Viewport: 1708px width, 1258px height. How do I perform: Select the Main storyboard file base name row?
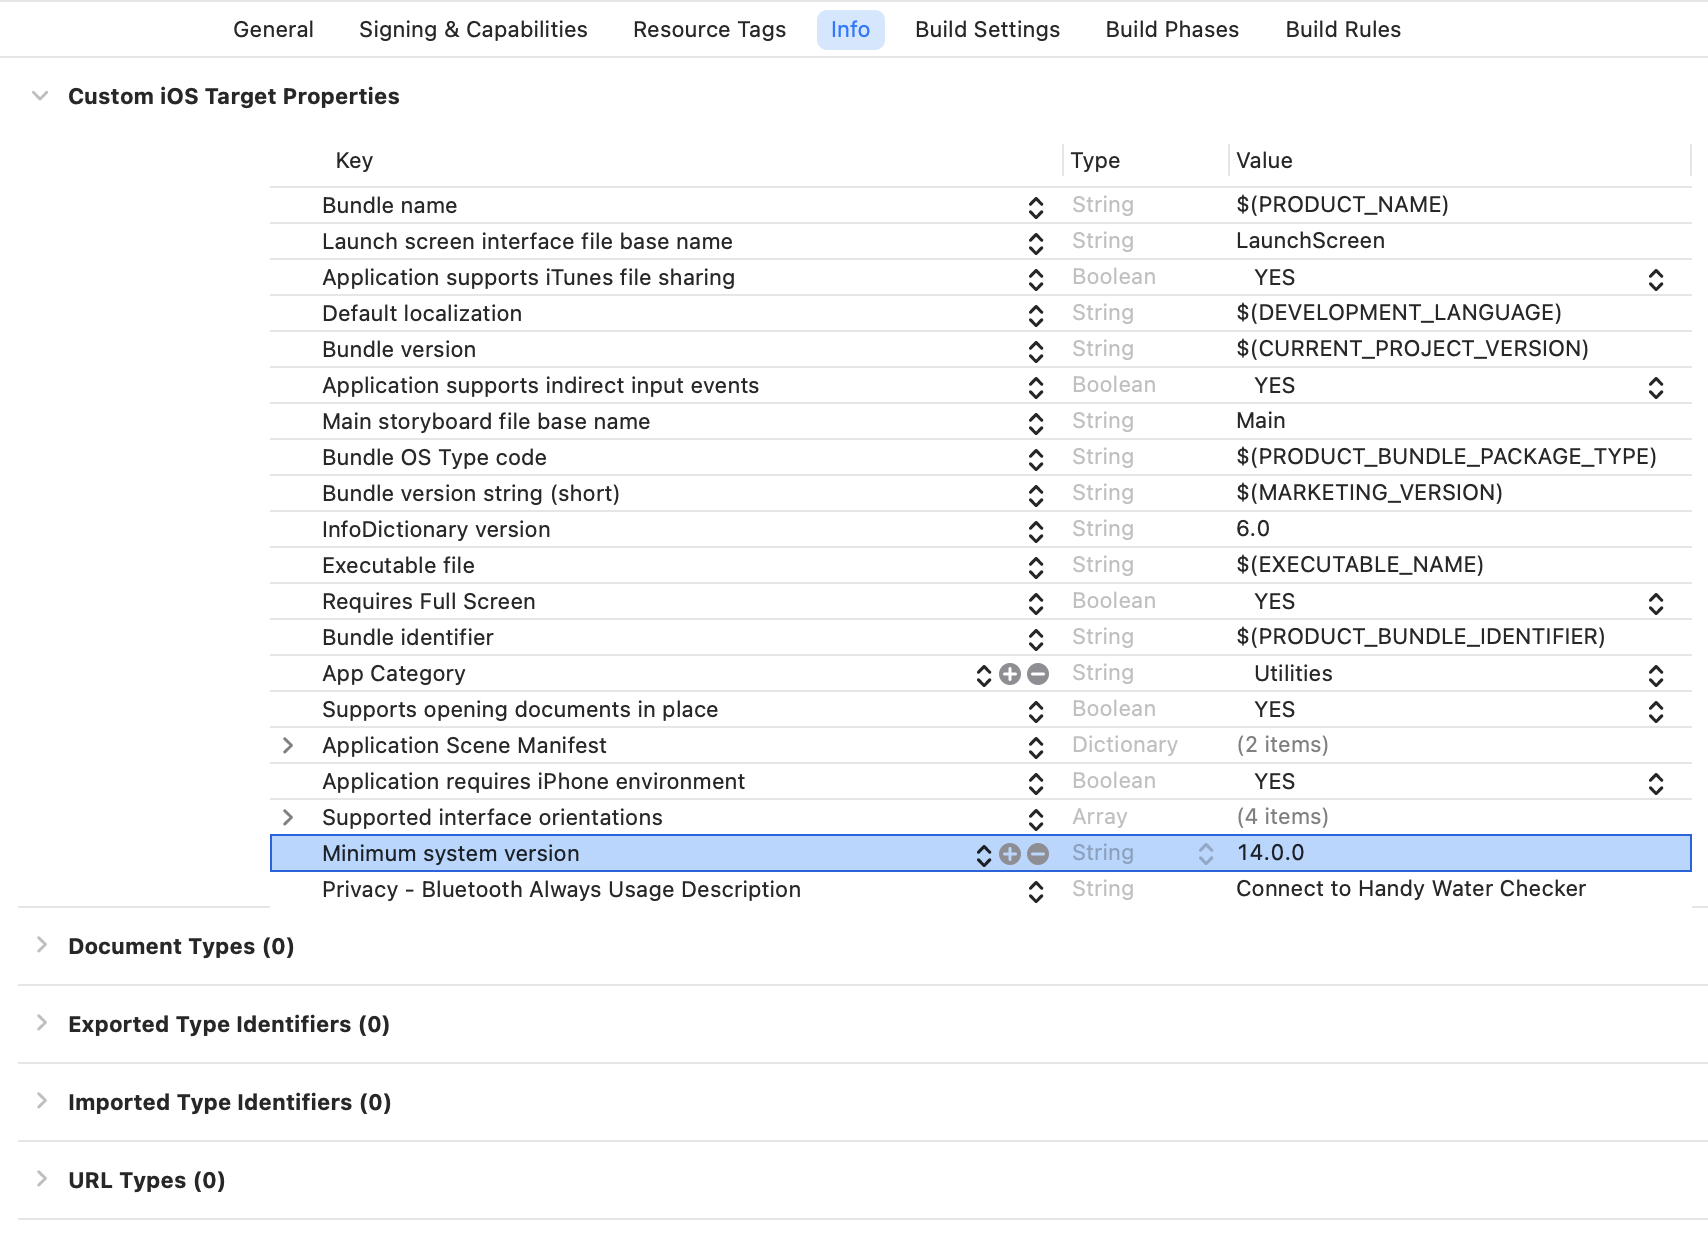980,422
